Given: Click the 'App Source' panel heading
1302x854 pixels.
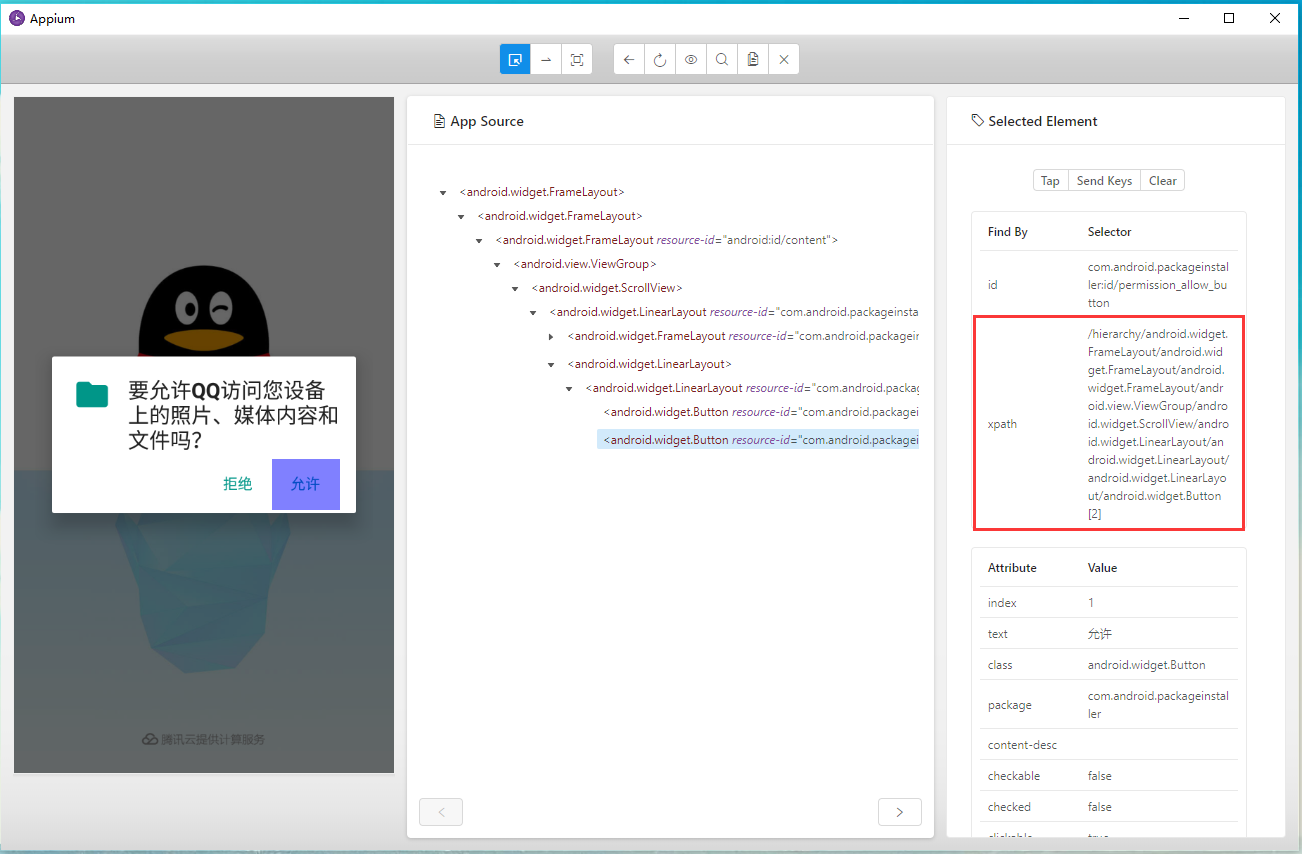Looking at the screenshot, I should click(x=487, y=121).
